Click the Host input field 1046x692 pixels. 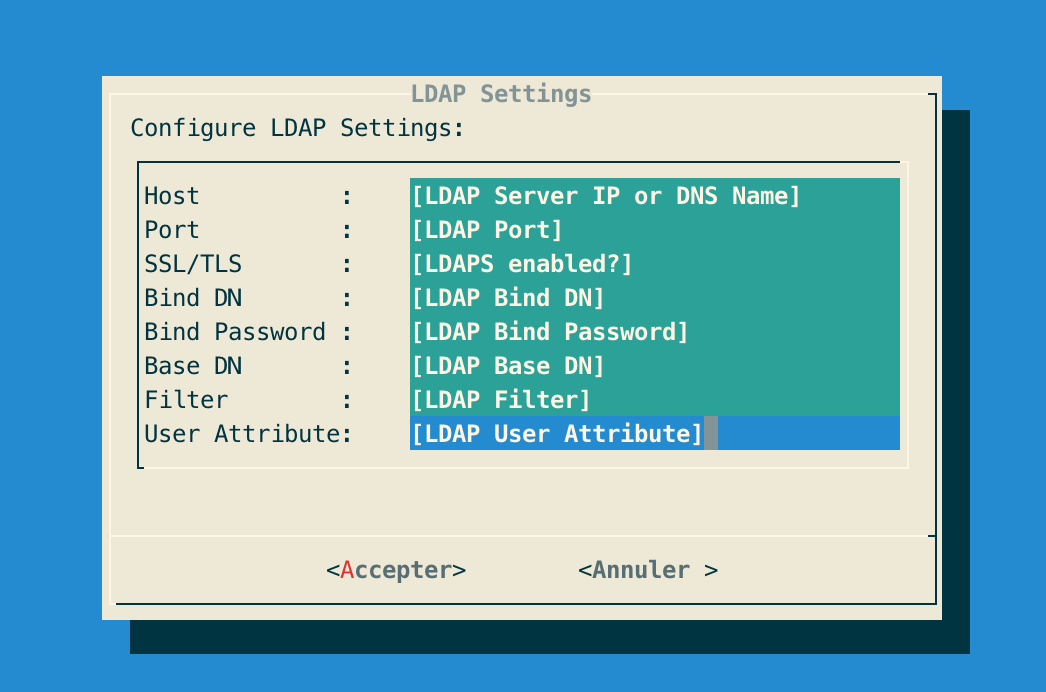pyautogui.click(x=654, y=196)
